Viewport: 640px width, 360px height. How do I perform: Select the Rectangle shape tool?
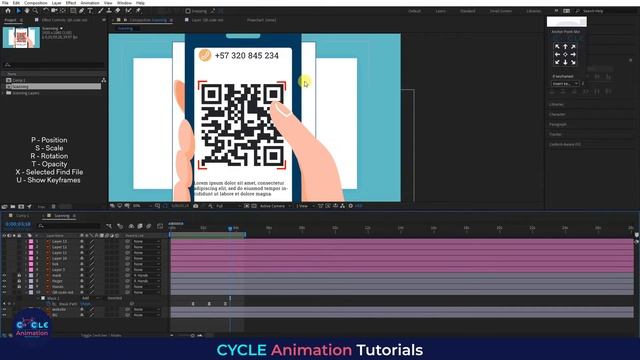(x=73, y=11)
